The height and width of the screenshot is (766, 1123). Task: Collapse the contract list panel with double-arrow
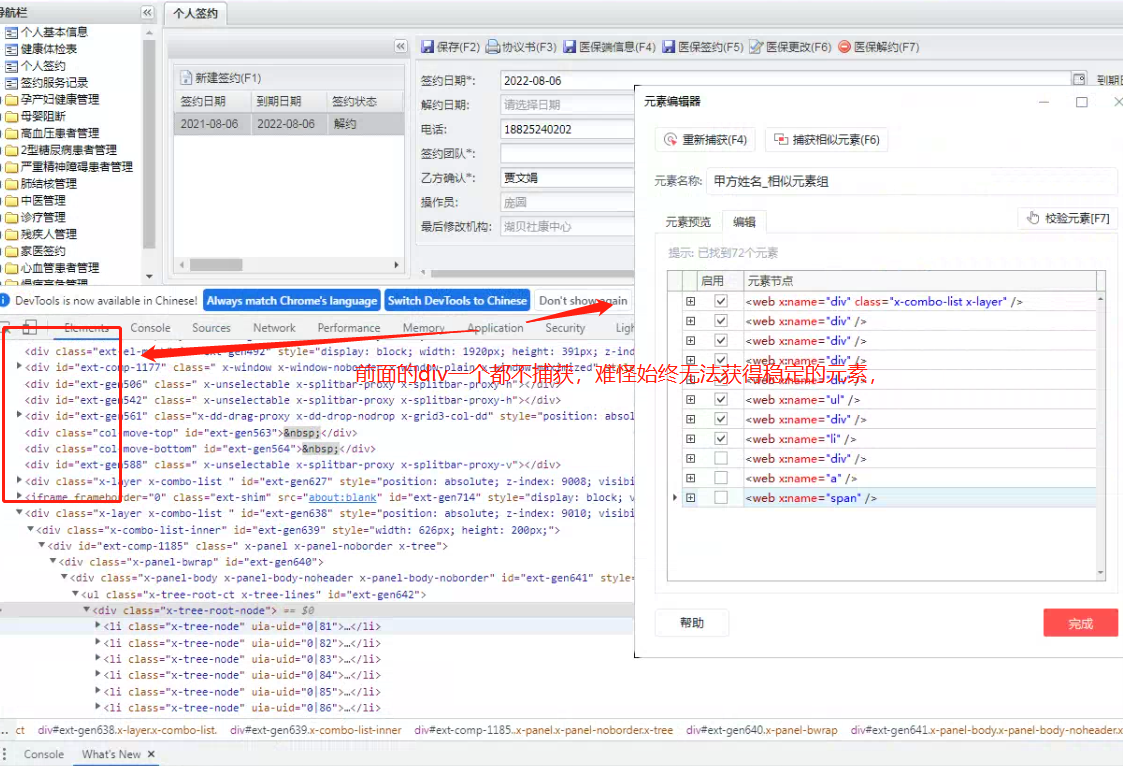(x=400, y=47)
